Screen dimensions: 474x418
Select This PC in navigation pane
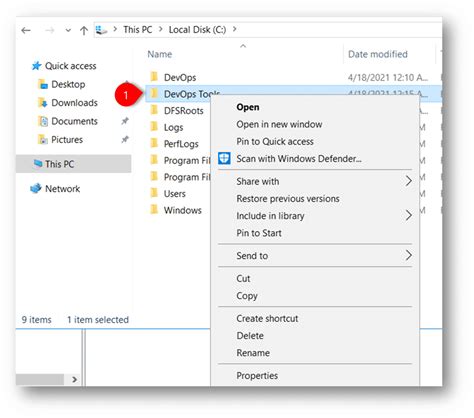[59, 164]
